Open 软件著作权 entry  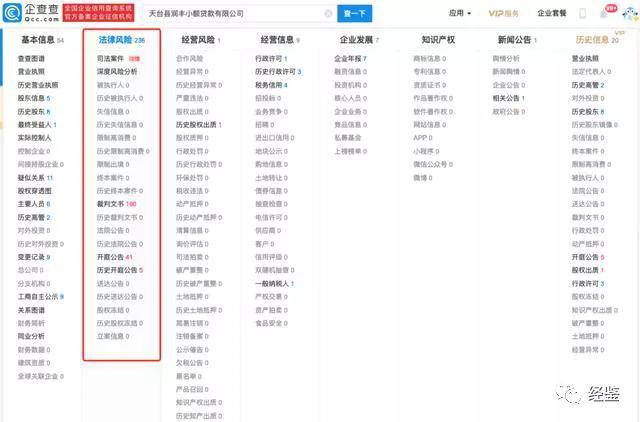click(x=433, y=111)
